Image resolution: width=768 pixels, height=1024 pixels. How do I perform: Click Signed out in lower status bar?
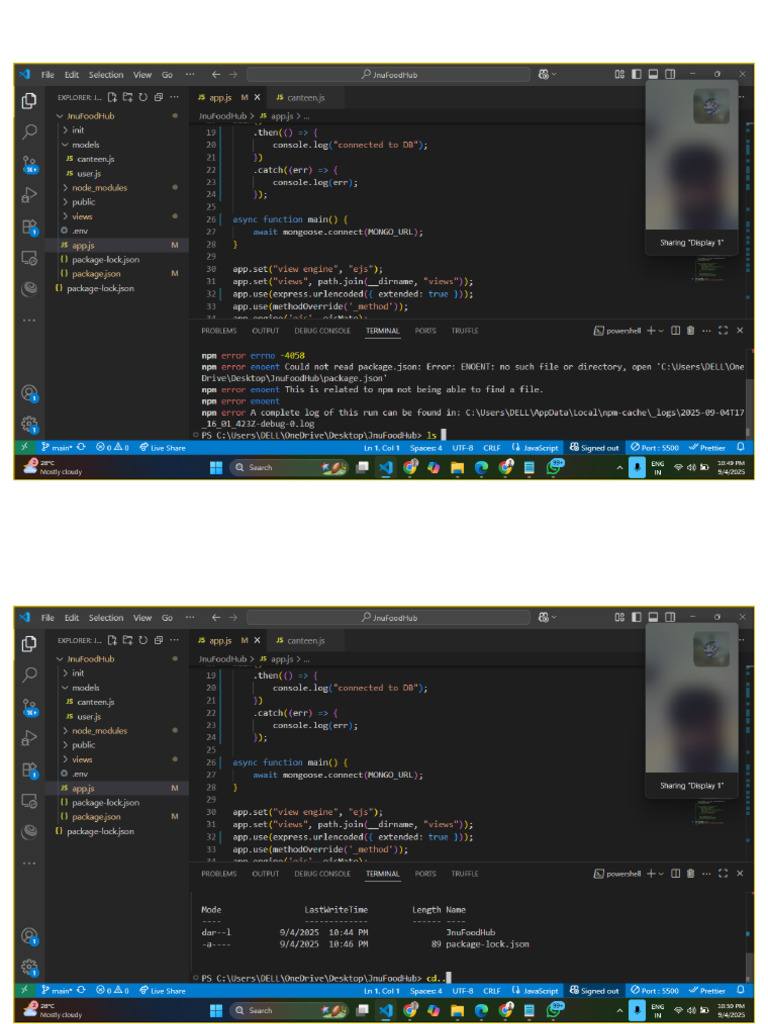[594, 990]
